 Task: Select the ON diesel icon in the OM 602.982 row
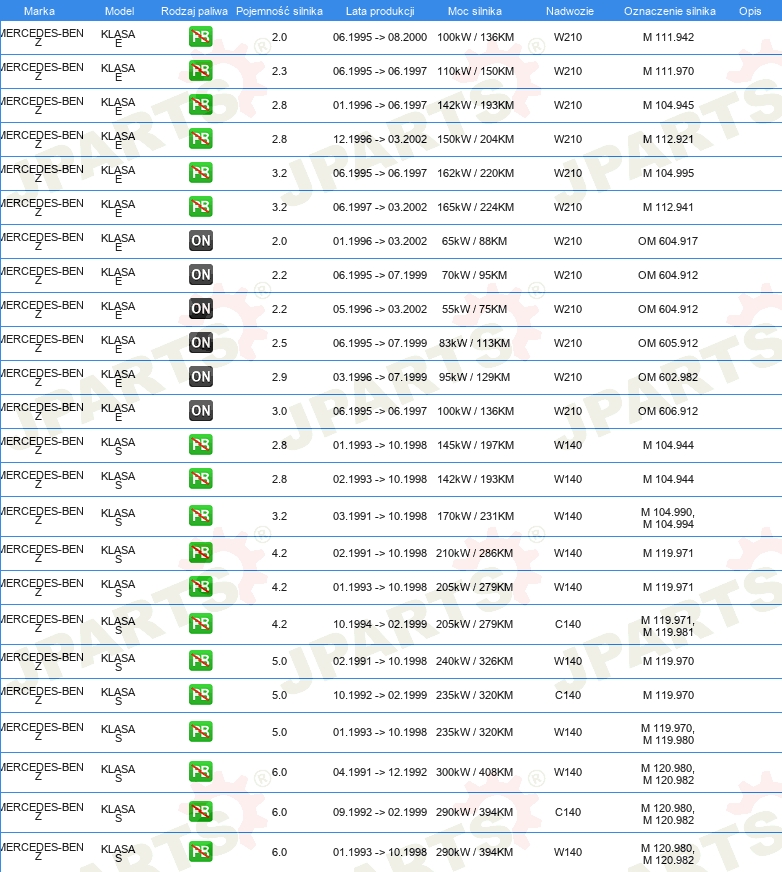201,377
